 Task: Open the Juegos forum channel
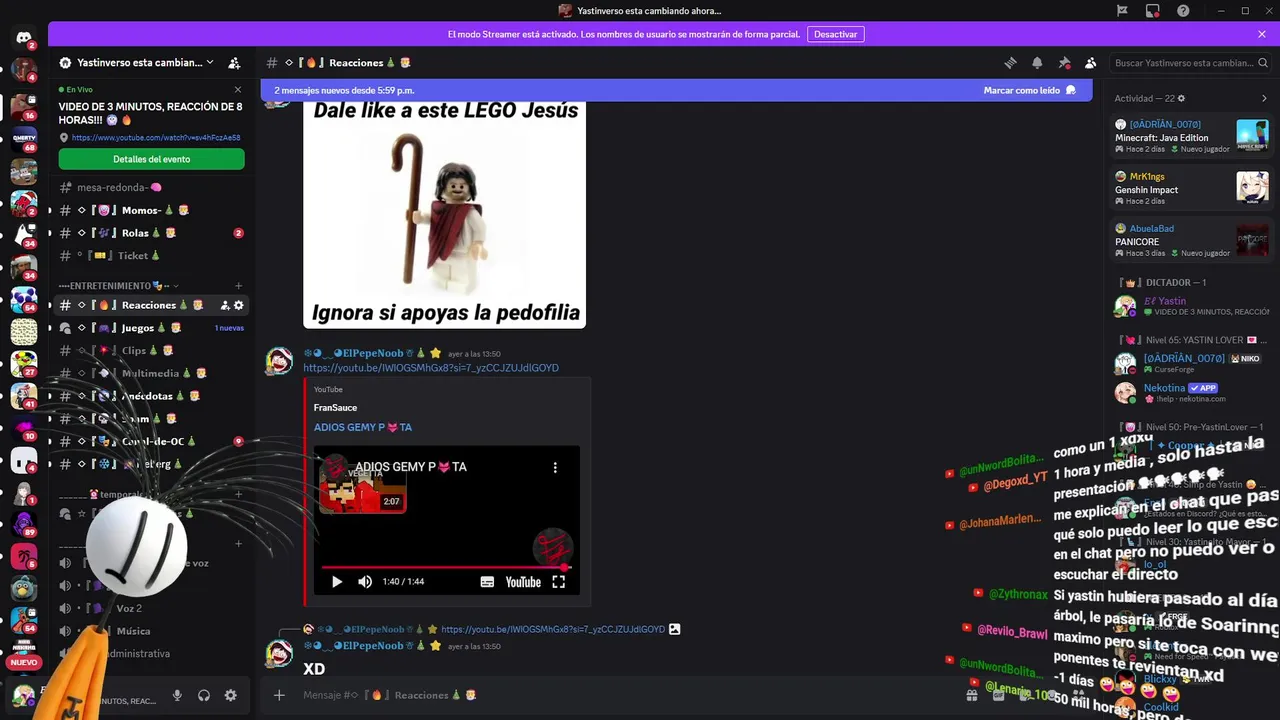coord(151,328)
